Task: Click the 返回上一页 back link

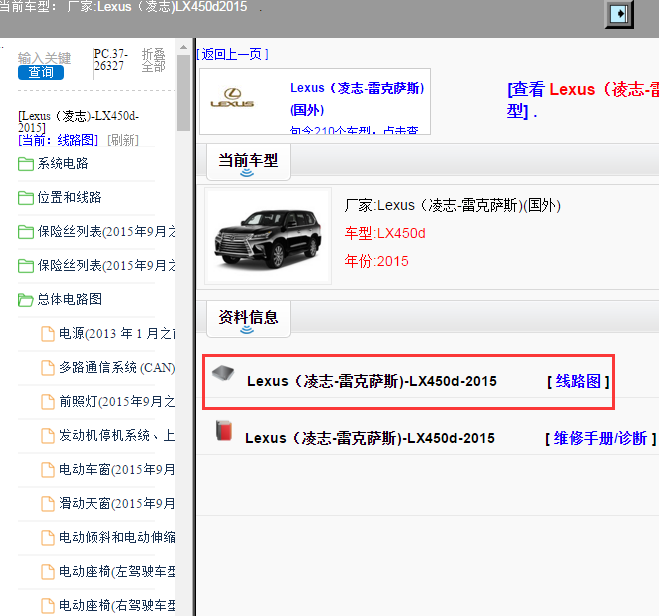Action: tap(232, 54)
